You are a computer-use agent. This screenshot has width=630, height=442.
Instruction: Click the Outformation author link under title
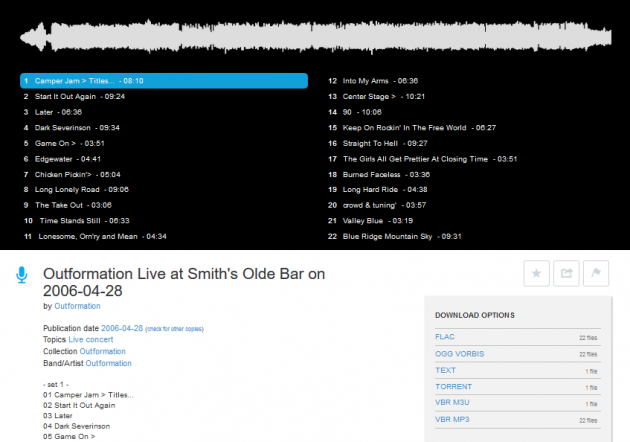[x=77, y=306]
